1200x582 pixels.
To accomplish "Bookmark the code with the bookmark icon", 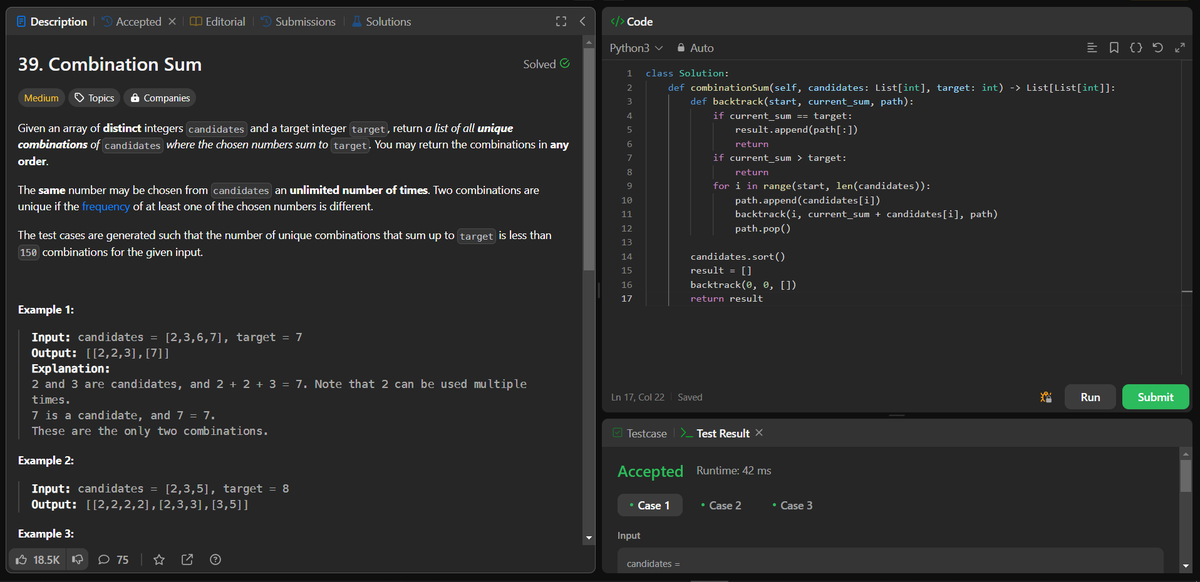I will pyautogui.click(x=1114, y=48).
